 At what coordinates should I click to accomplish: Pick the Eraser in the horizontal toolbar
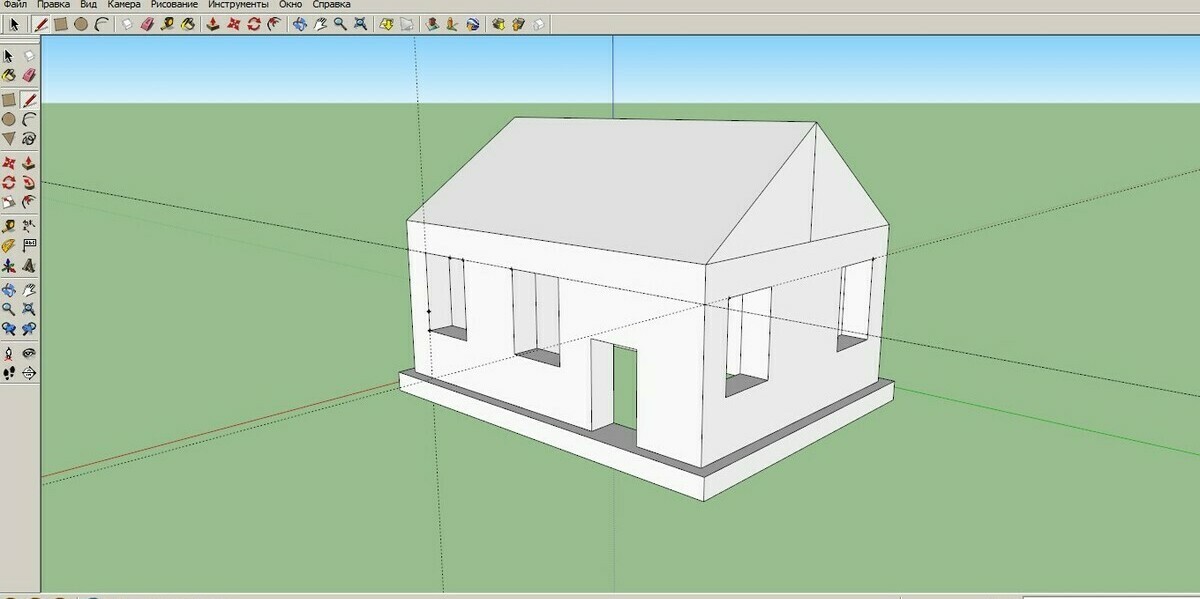click(147, 24)
